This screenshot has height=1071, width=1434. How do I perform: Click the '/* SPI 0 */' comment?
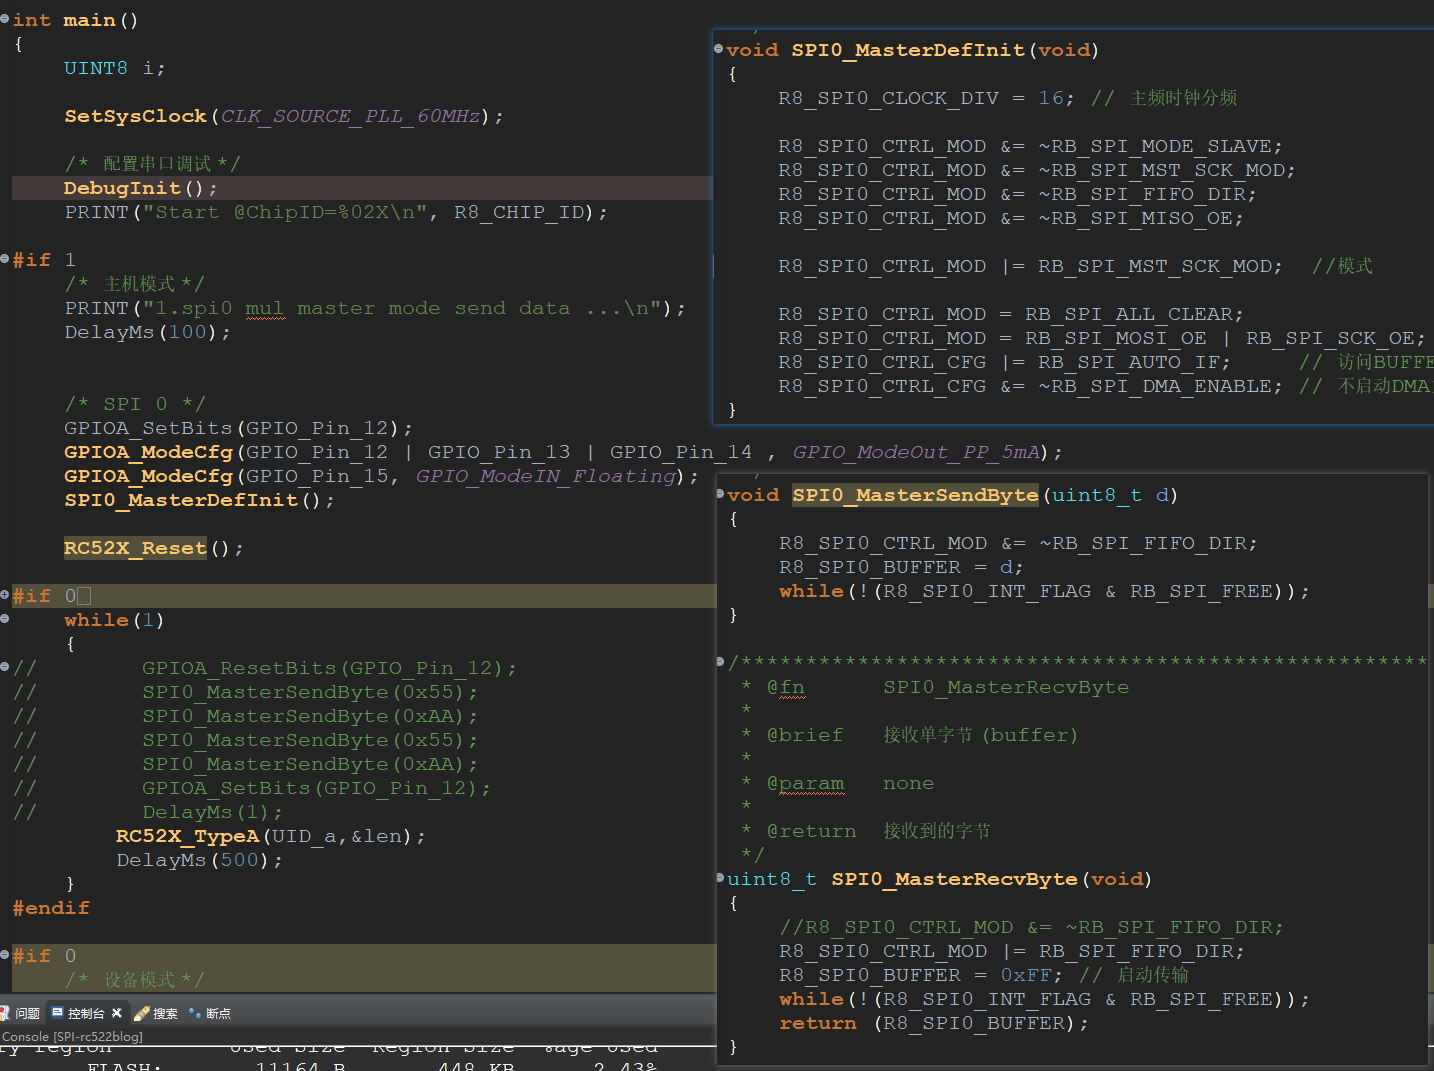click(x=134, y=404)
